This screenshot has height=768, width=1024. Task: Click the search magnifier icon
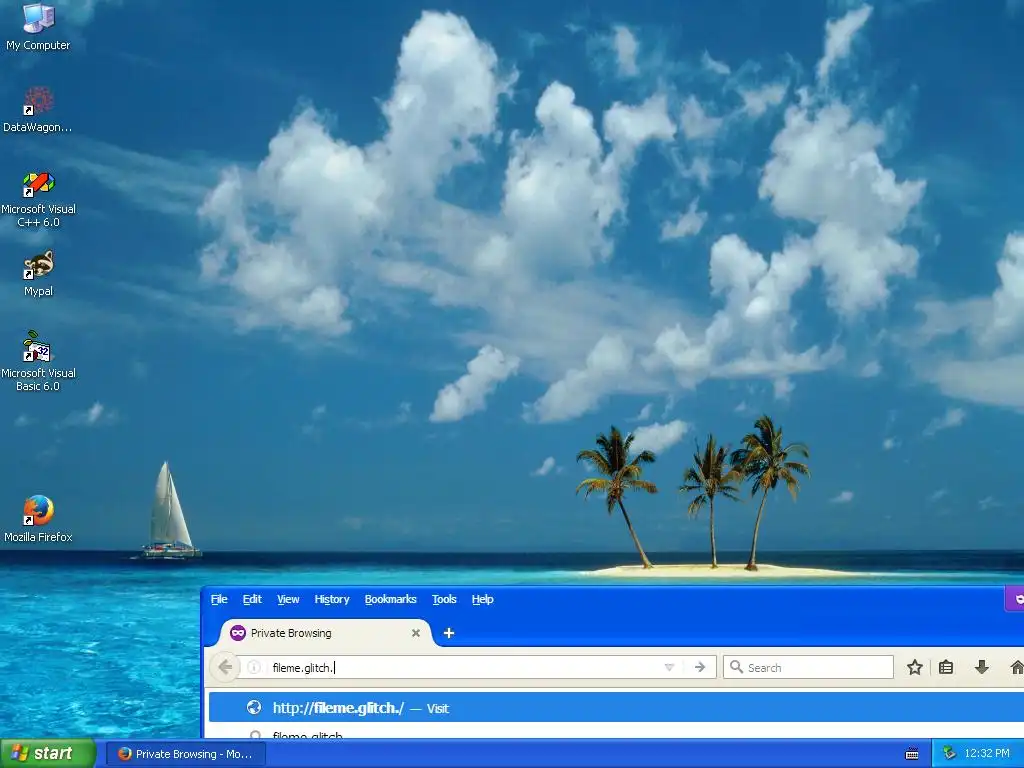click(x=736, y=667)
